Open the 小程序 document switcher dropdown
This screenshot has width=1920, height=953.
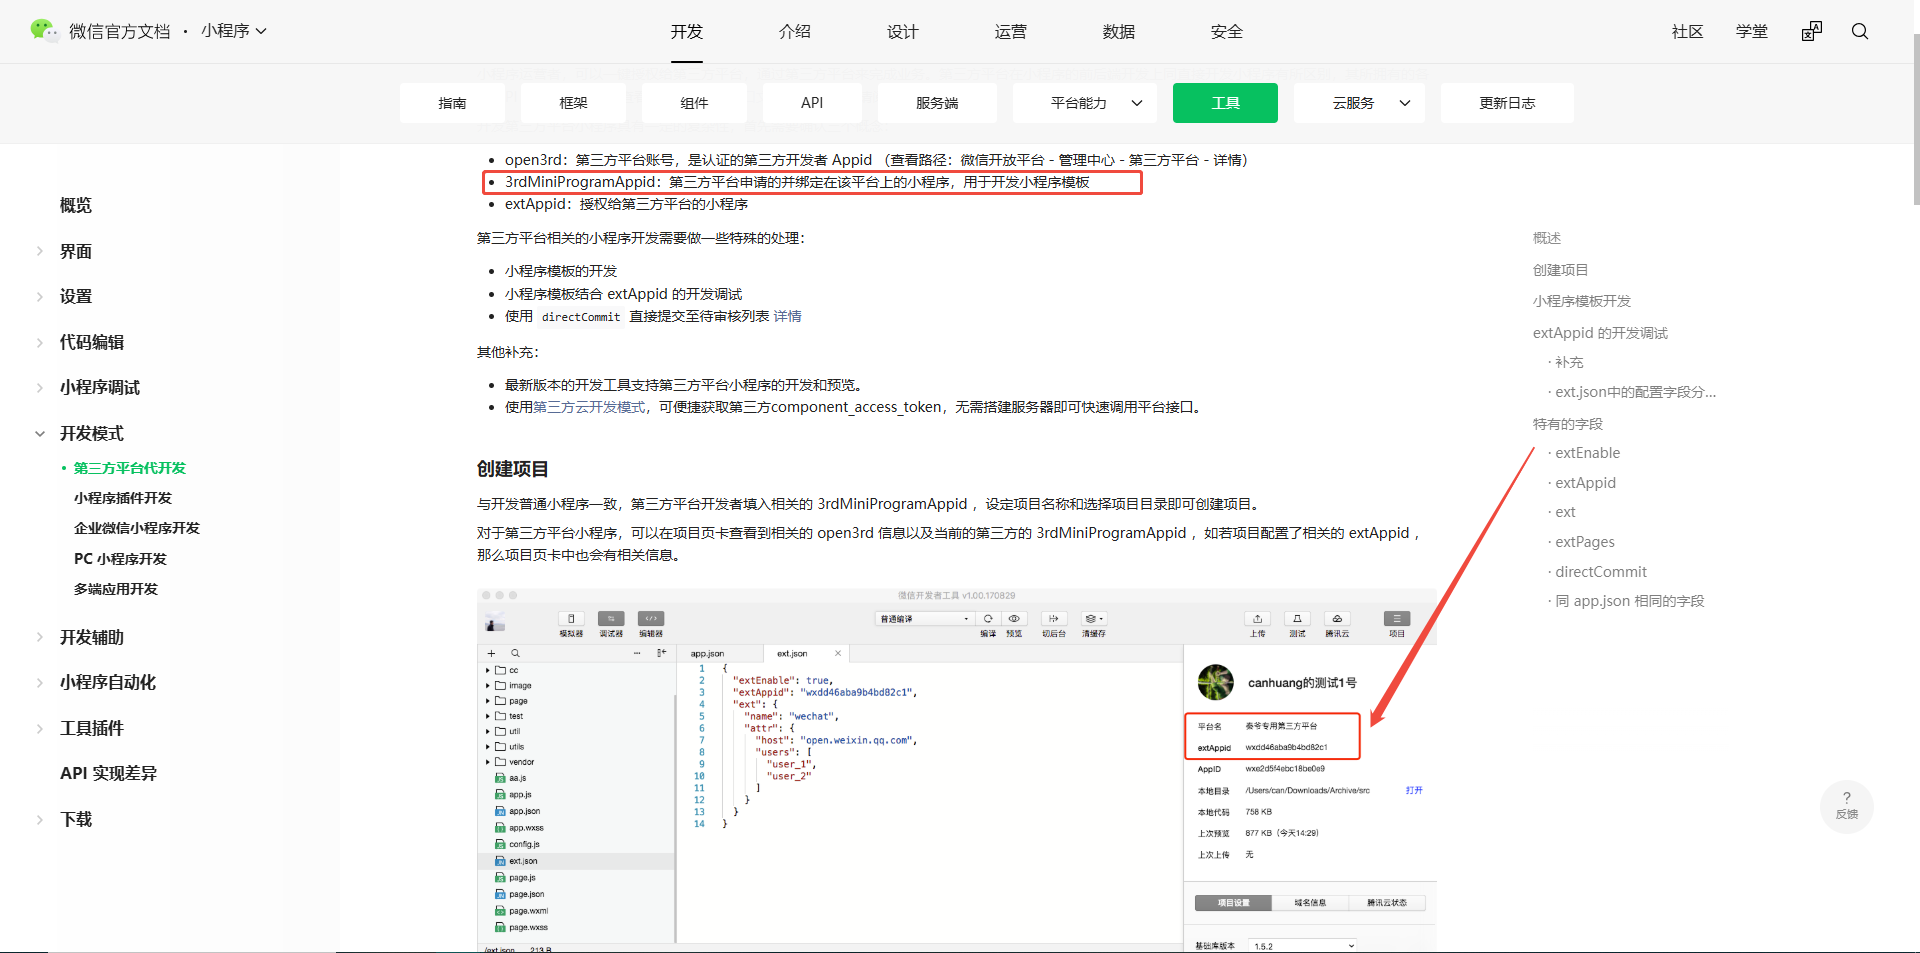[234, 31]
